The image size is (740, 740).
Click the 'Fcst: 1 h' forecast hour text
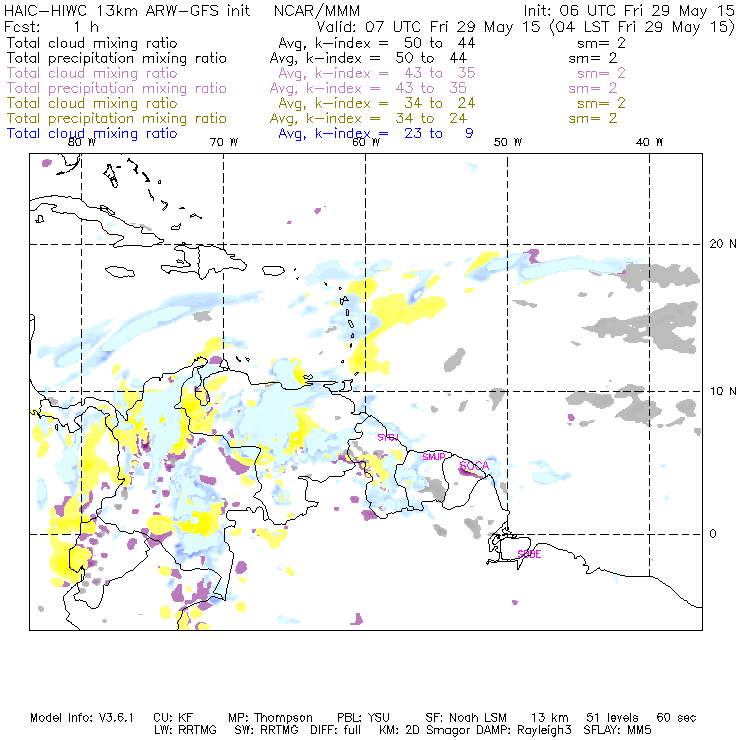51,27
